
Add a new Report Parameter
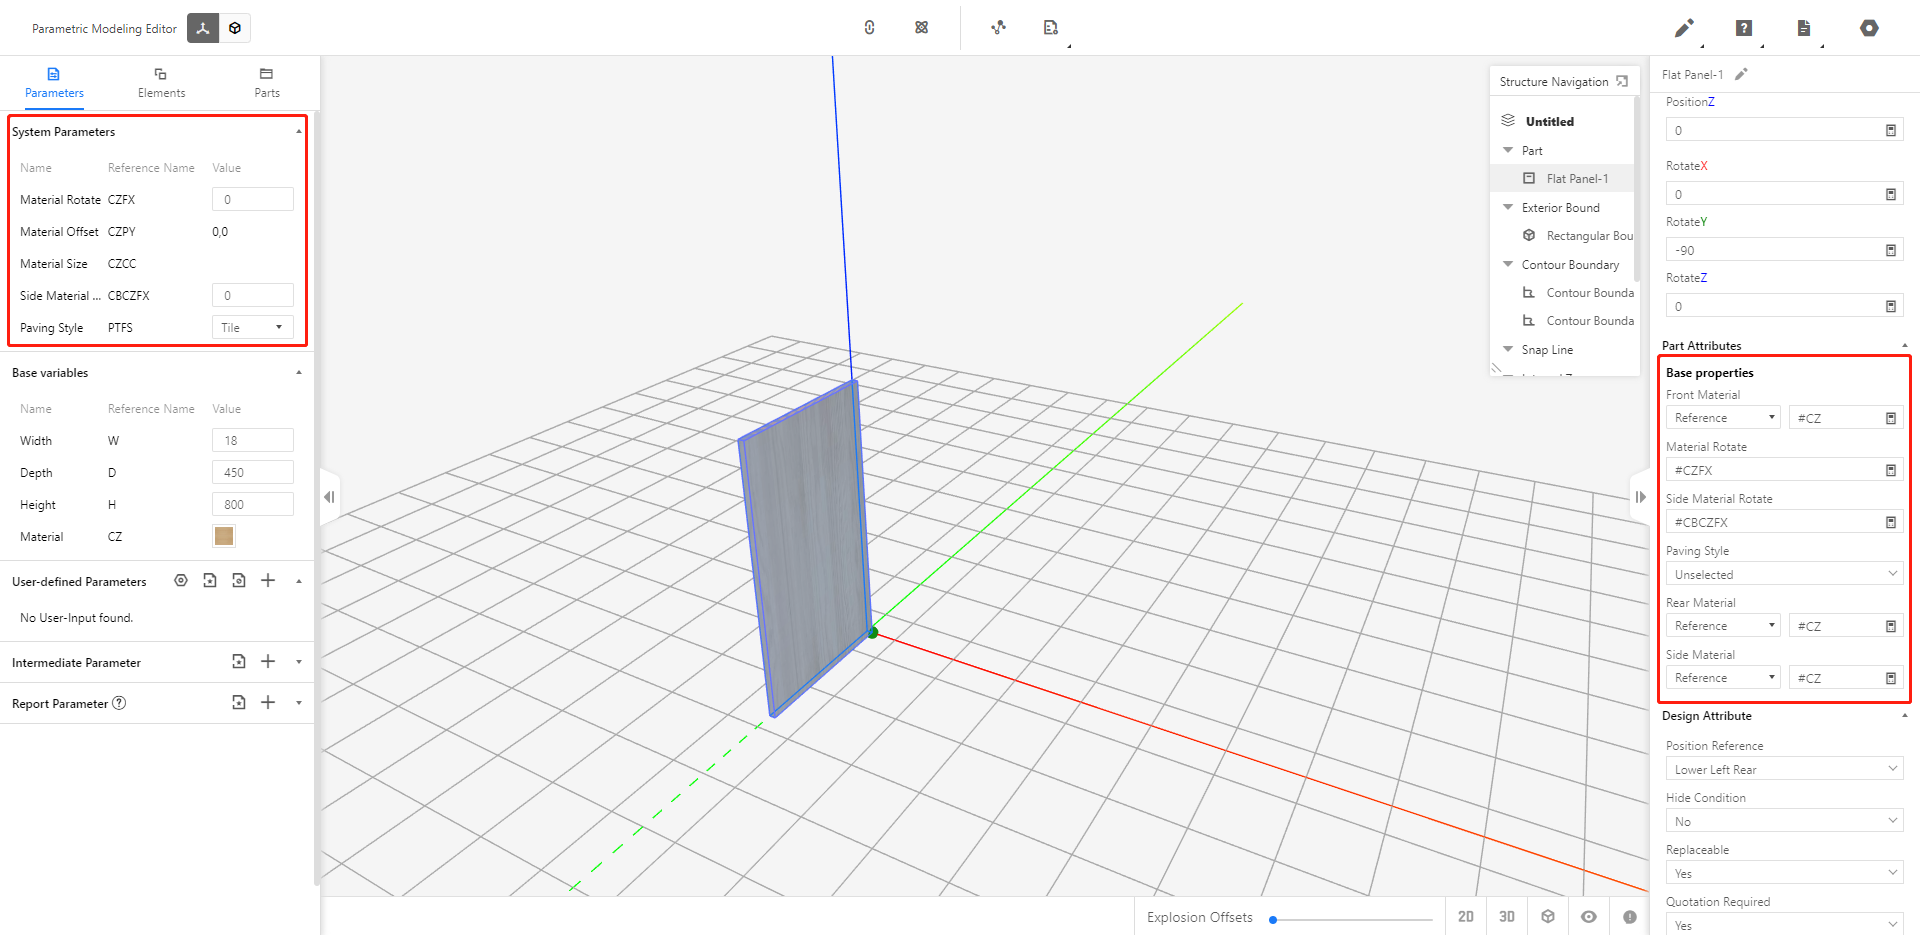pyautogui.click(x=268, y=703)
